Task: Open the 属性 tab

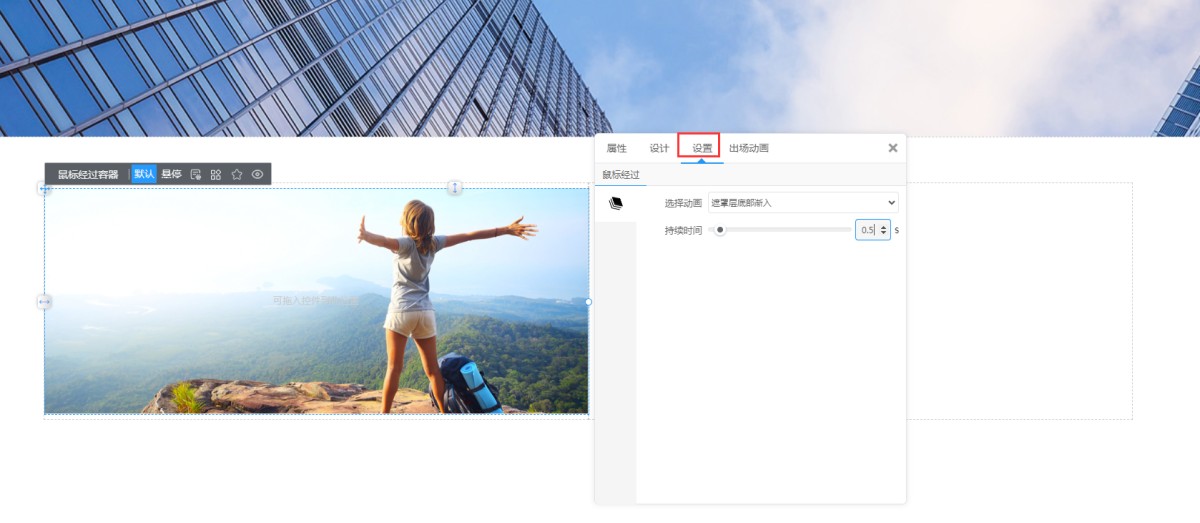Action: click(x=617, y=148)
